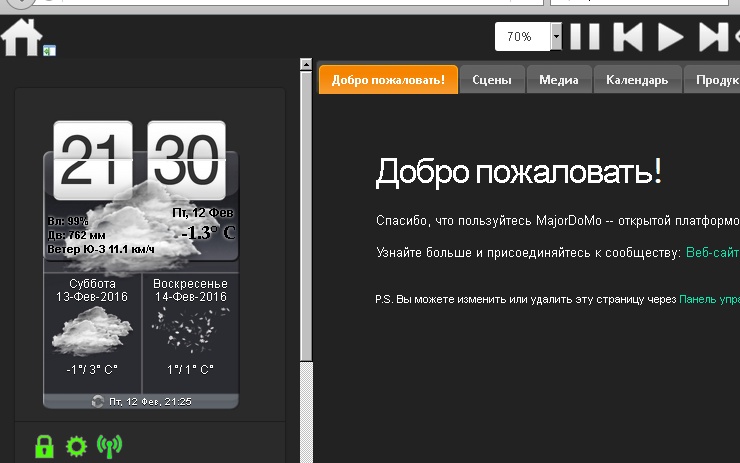740x463 pixels.
Task: Click the 1°/ 1° C° forecast temperature
Action: (x=190, y=370)
